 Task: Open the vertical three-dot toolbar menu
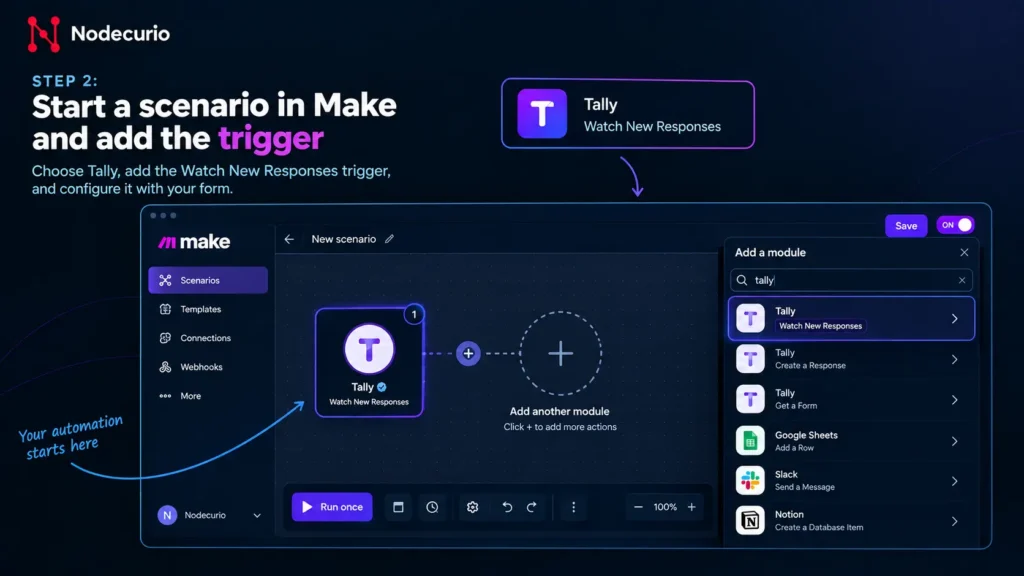pos(573,507)
